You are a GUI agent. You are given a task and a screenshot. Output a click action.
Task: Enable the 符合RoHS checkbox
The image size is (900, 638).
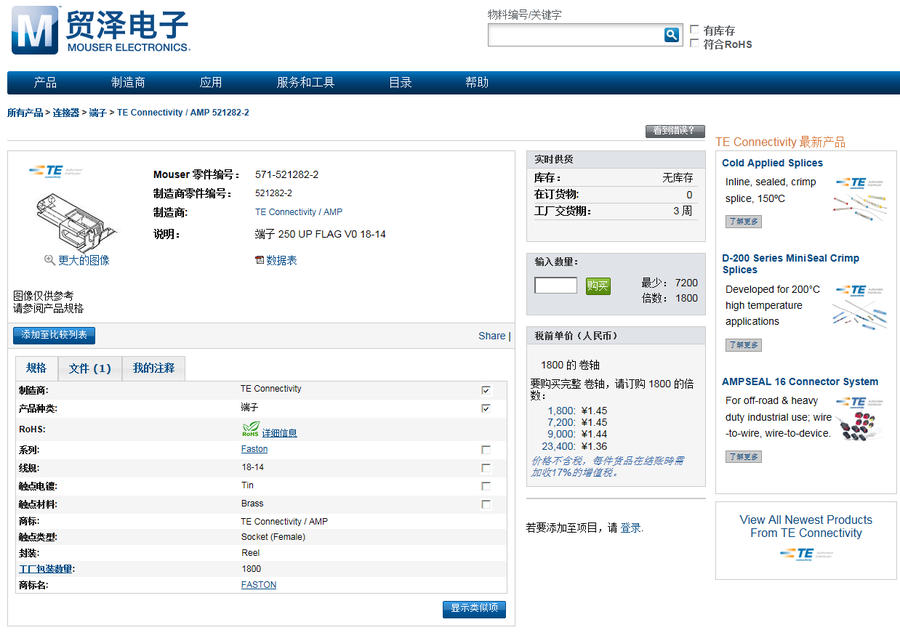(x=694, y=43)
